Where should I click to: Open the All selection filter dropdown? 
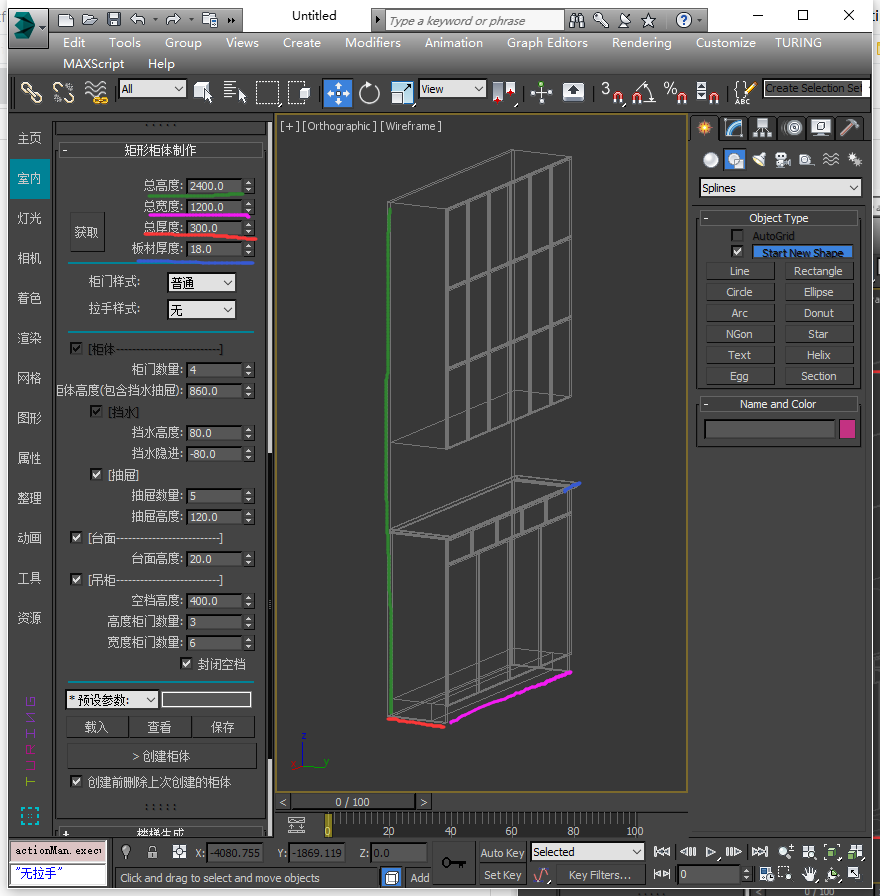pyautogui.click(x=153, y=89)
